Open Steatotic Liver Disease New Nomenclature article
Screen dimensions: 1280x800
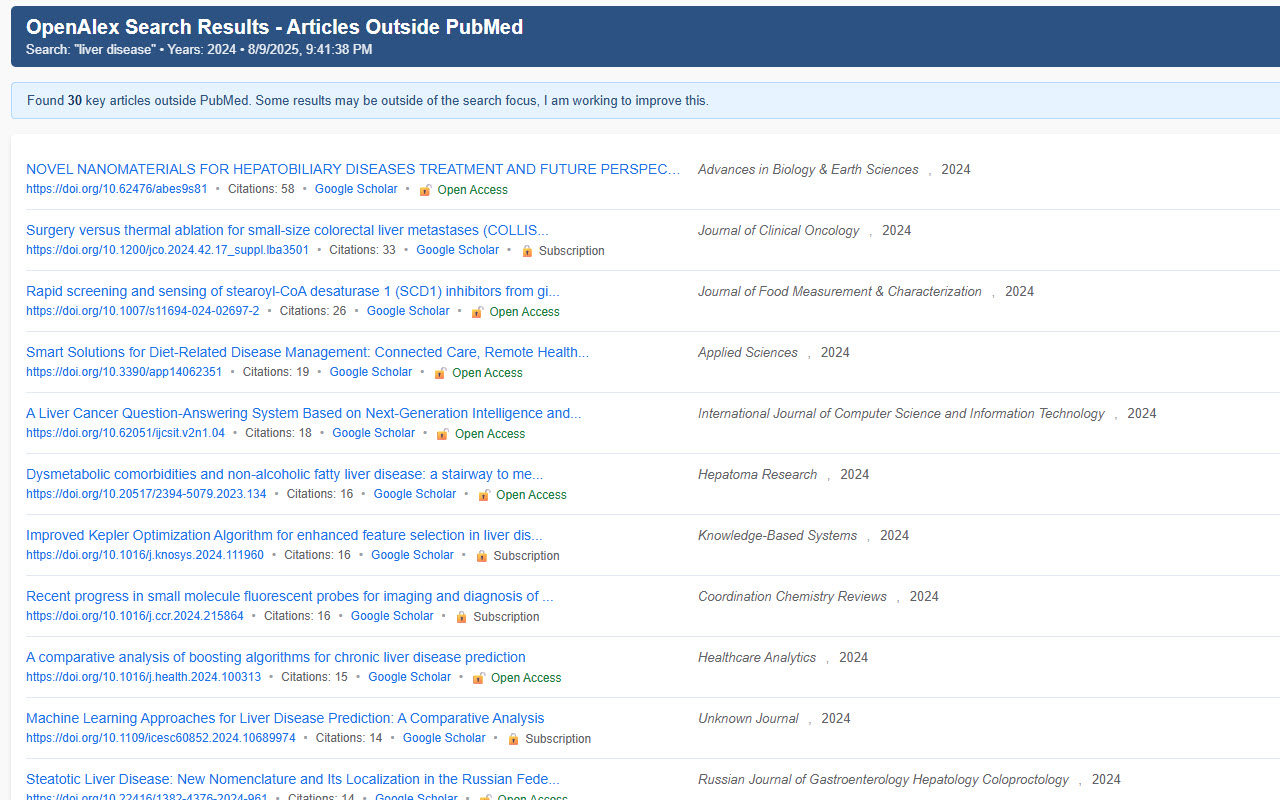click(293, 779)
